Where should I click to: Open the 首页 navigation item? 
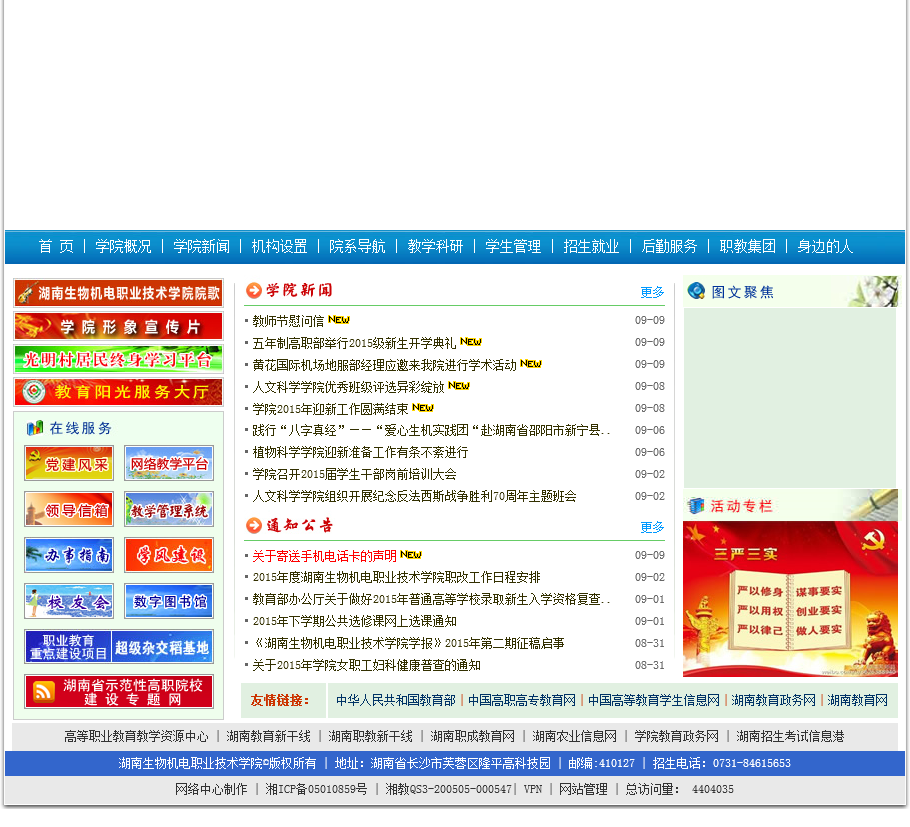[56, 247]
